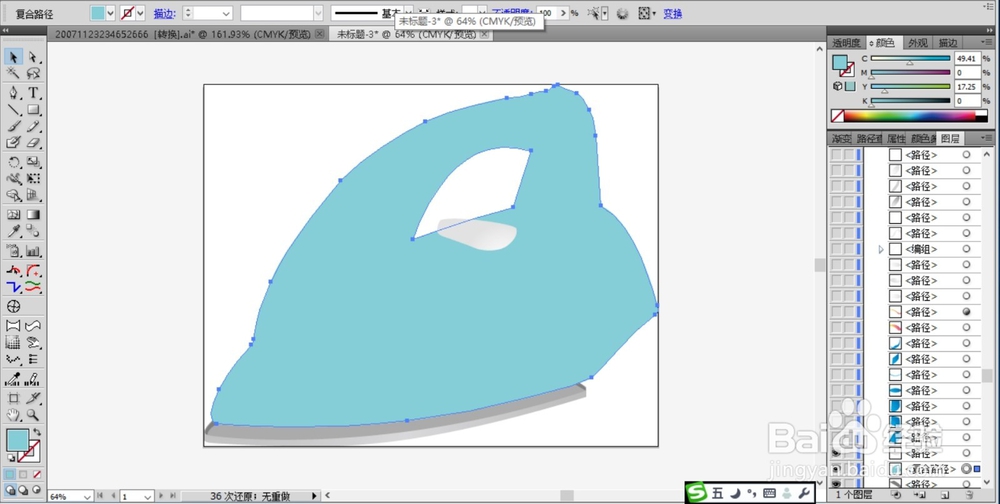Open stroke color dropdown in control bar

tap(140, 13)
